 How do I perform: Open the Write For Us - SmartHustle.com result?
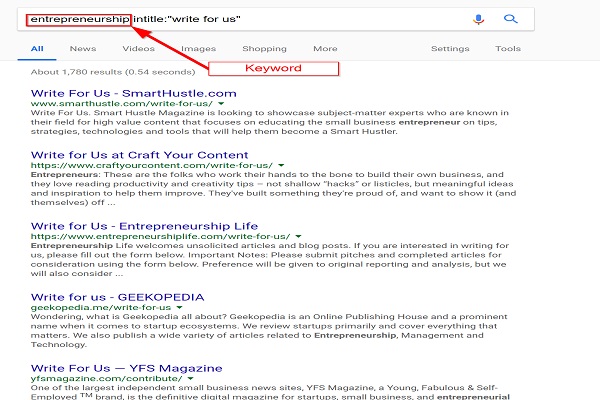134,93
